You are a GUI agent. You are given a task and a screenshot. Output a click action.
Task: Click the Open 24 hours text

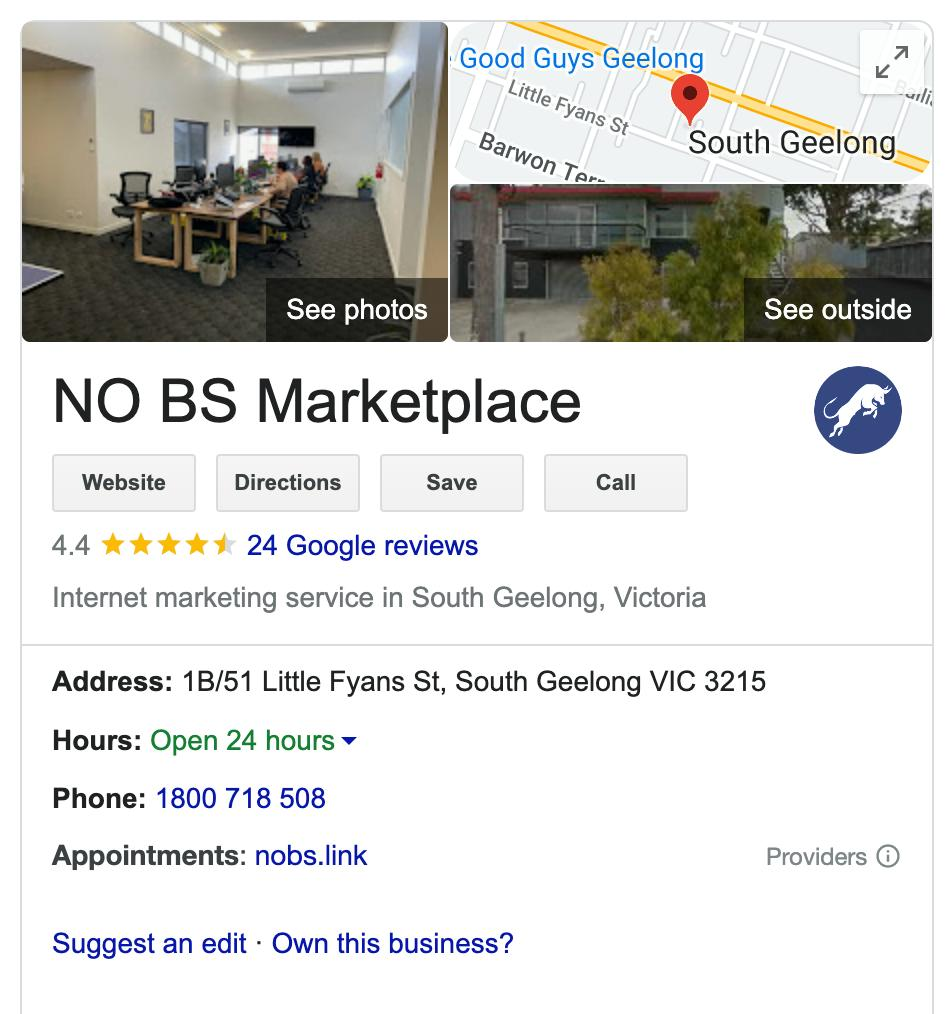pyautogui.click(x=243, y=740)
